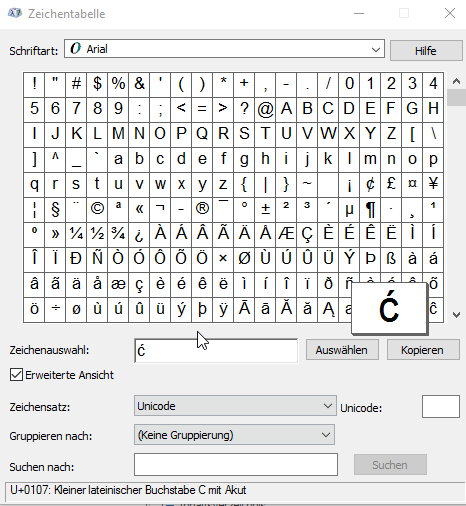Pick the lowercase ø with stroke cell

76,309
